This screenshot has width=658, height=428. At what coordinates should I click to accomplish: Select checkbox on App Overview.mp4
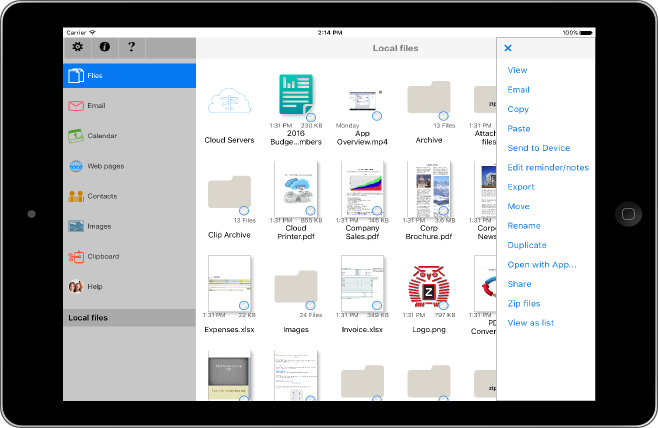tap(377, 116)
